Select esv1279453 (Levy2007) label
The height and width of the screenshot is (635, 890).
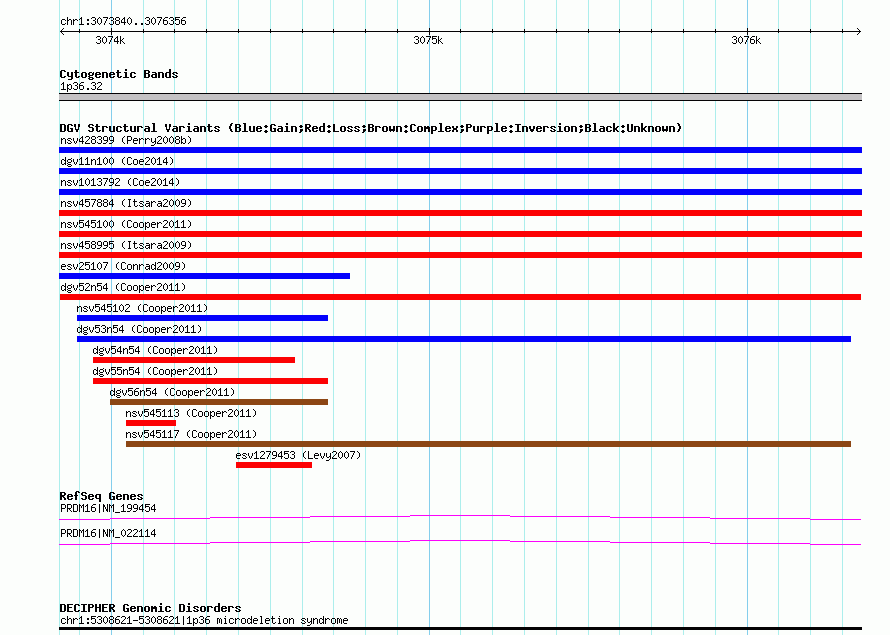coord(298,455)
